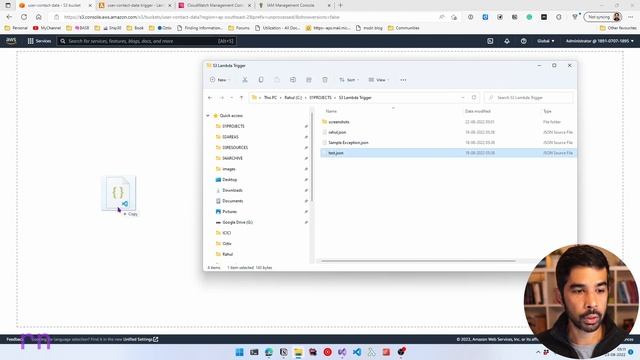Open the AWS CloudShell icon

490,41
